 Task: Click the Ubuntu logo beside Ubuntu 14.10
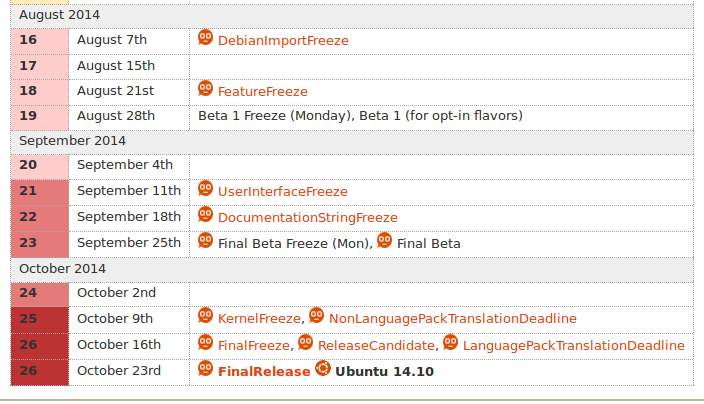point(323,369)
